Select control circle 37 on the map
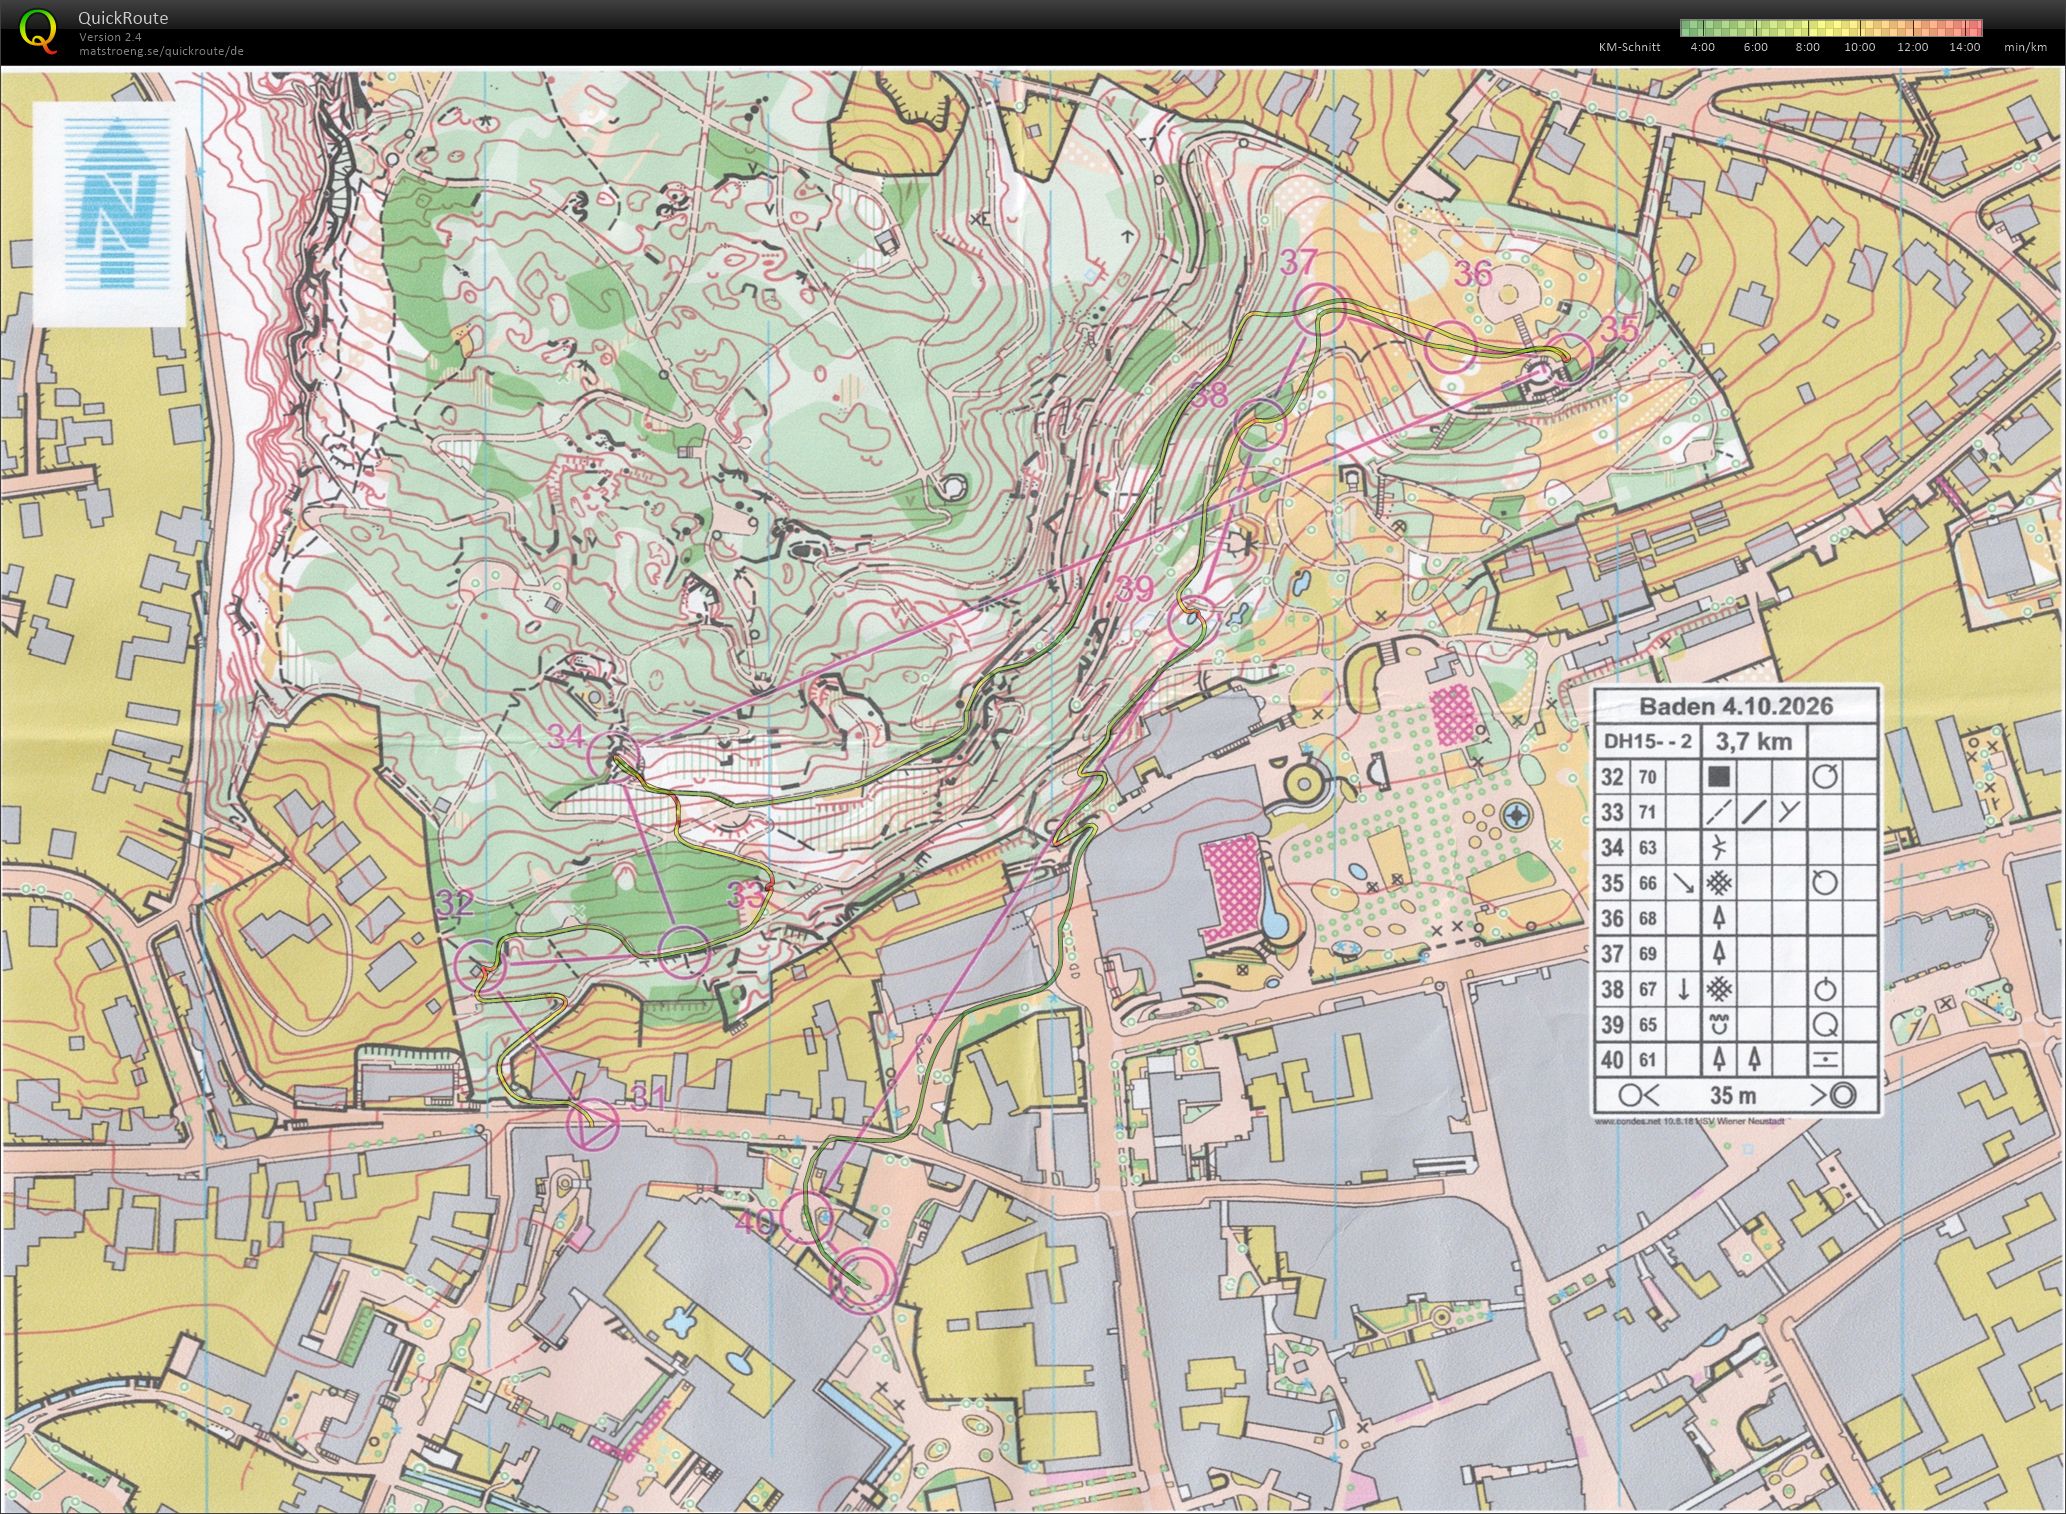Screen dimensions: 2066x1514 [1320, 309]
